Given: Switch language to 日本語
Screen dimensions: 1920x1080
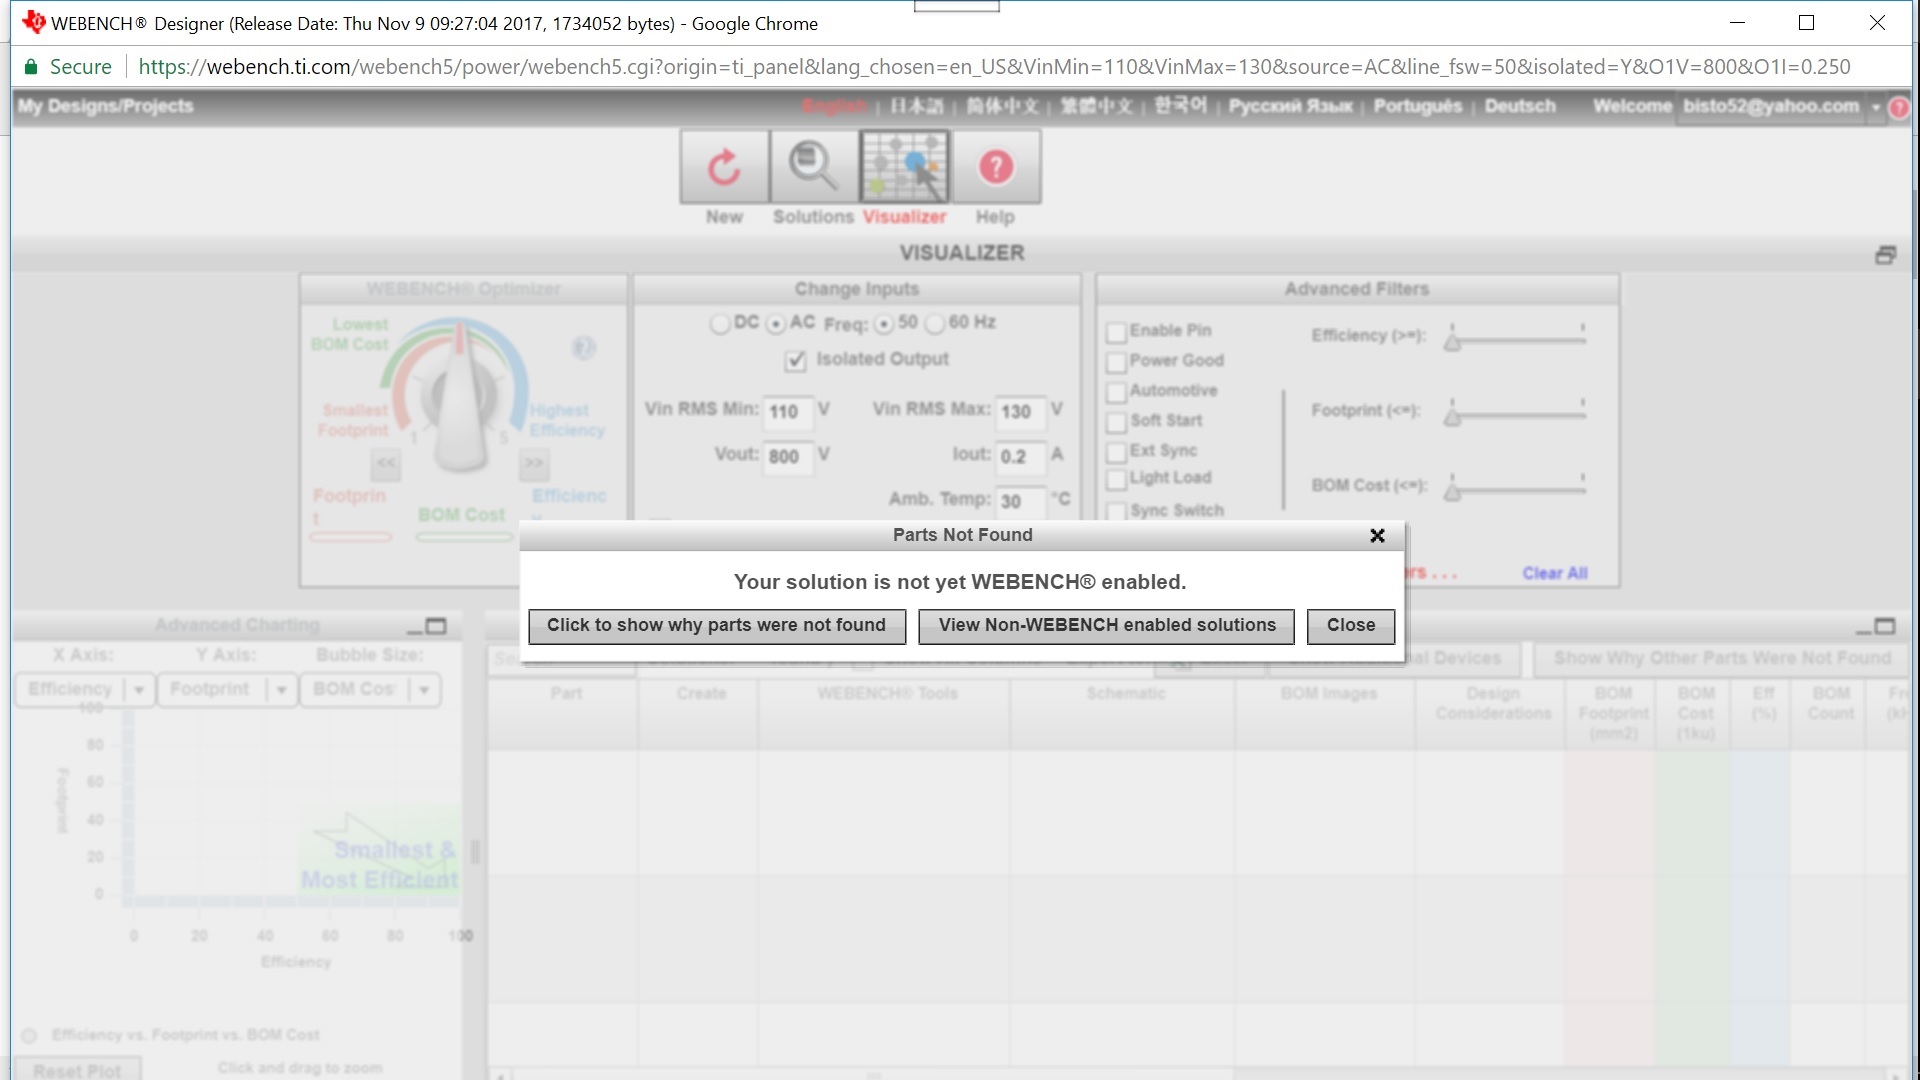Looking at the screenshot, I should [917, 107].
